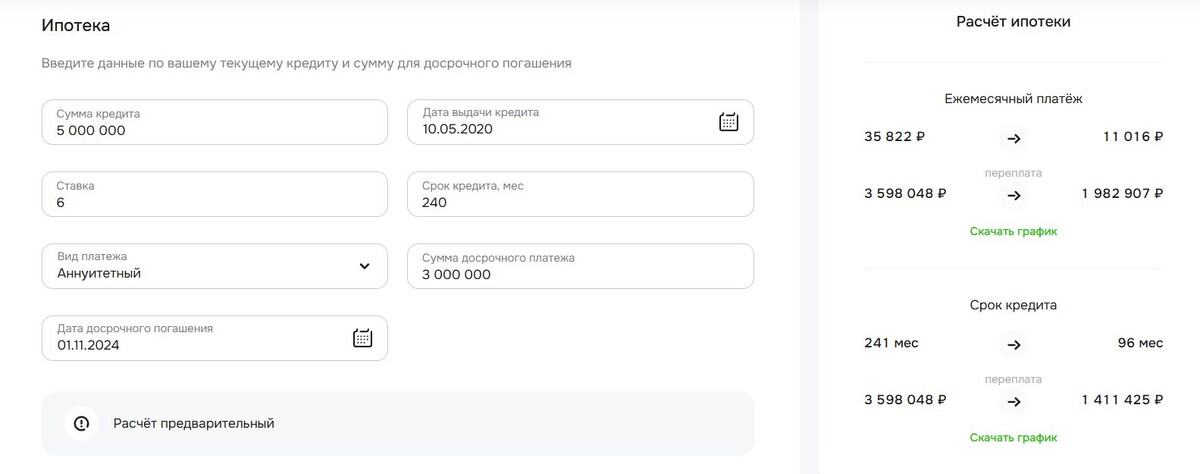Click the warning icon beside Расчёт предварительный
Viewport: 1200px width, 474px height.
[x=82, y=423]
